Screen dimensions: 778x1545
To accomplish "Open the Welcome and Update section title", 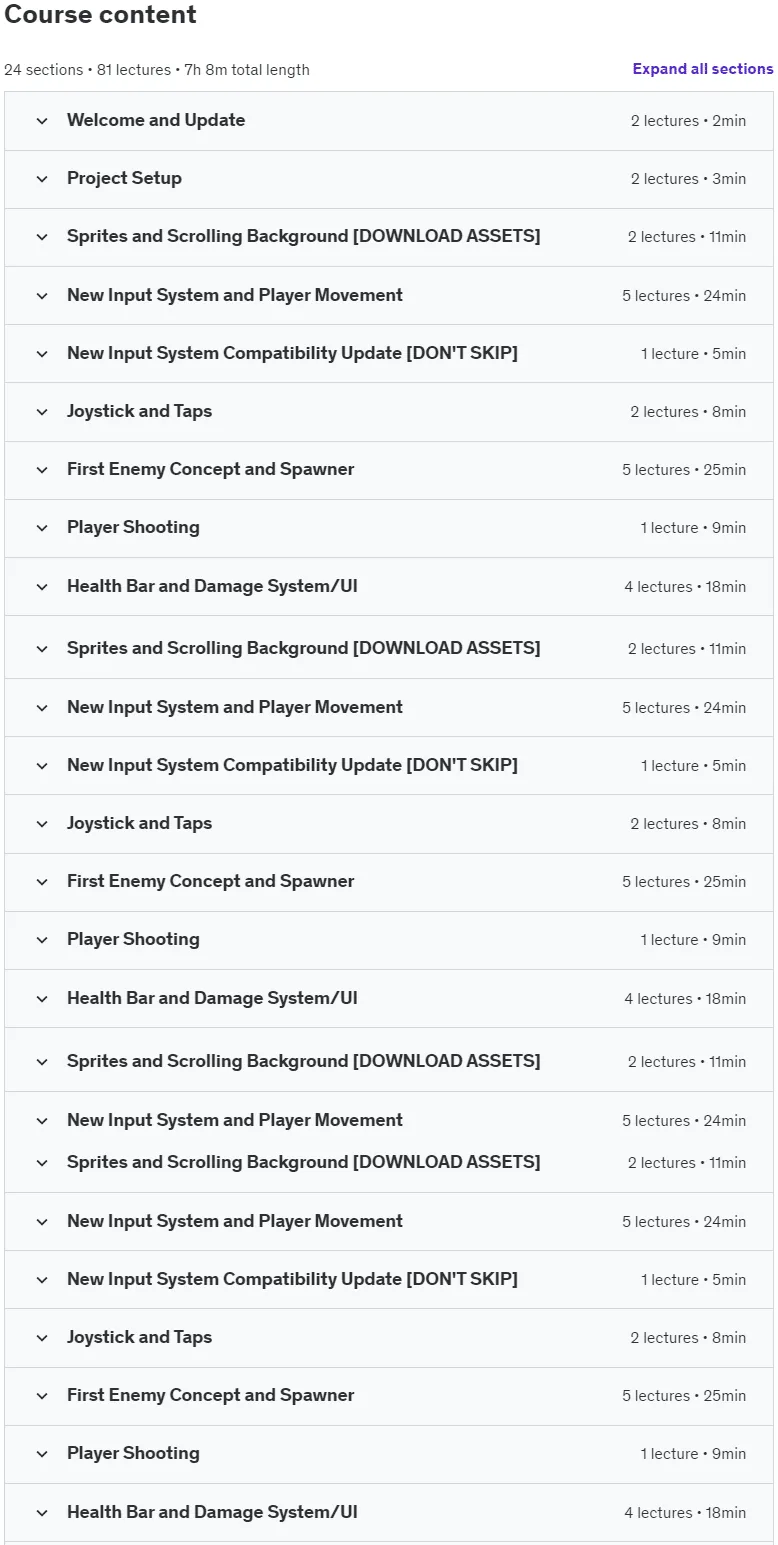I will click(156, 120).
